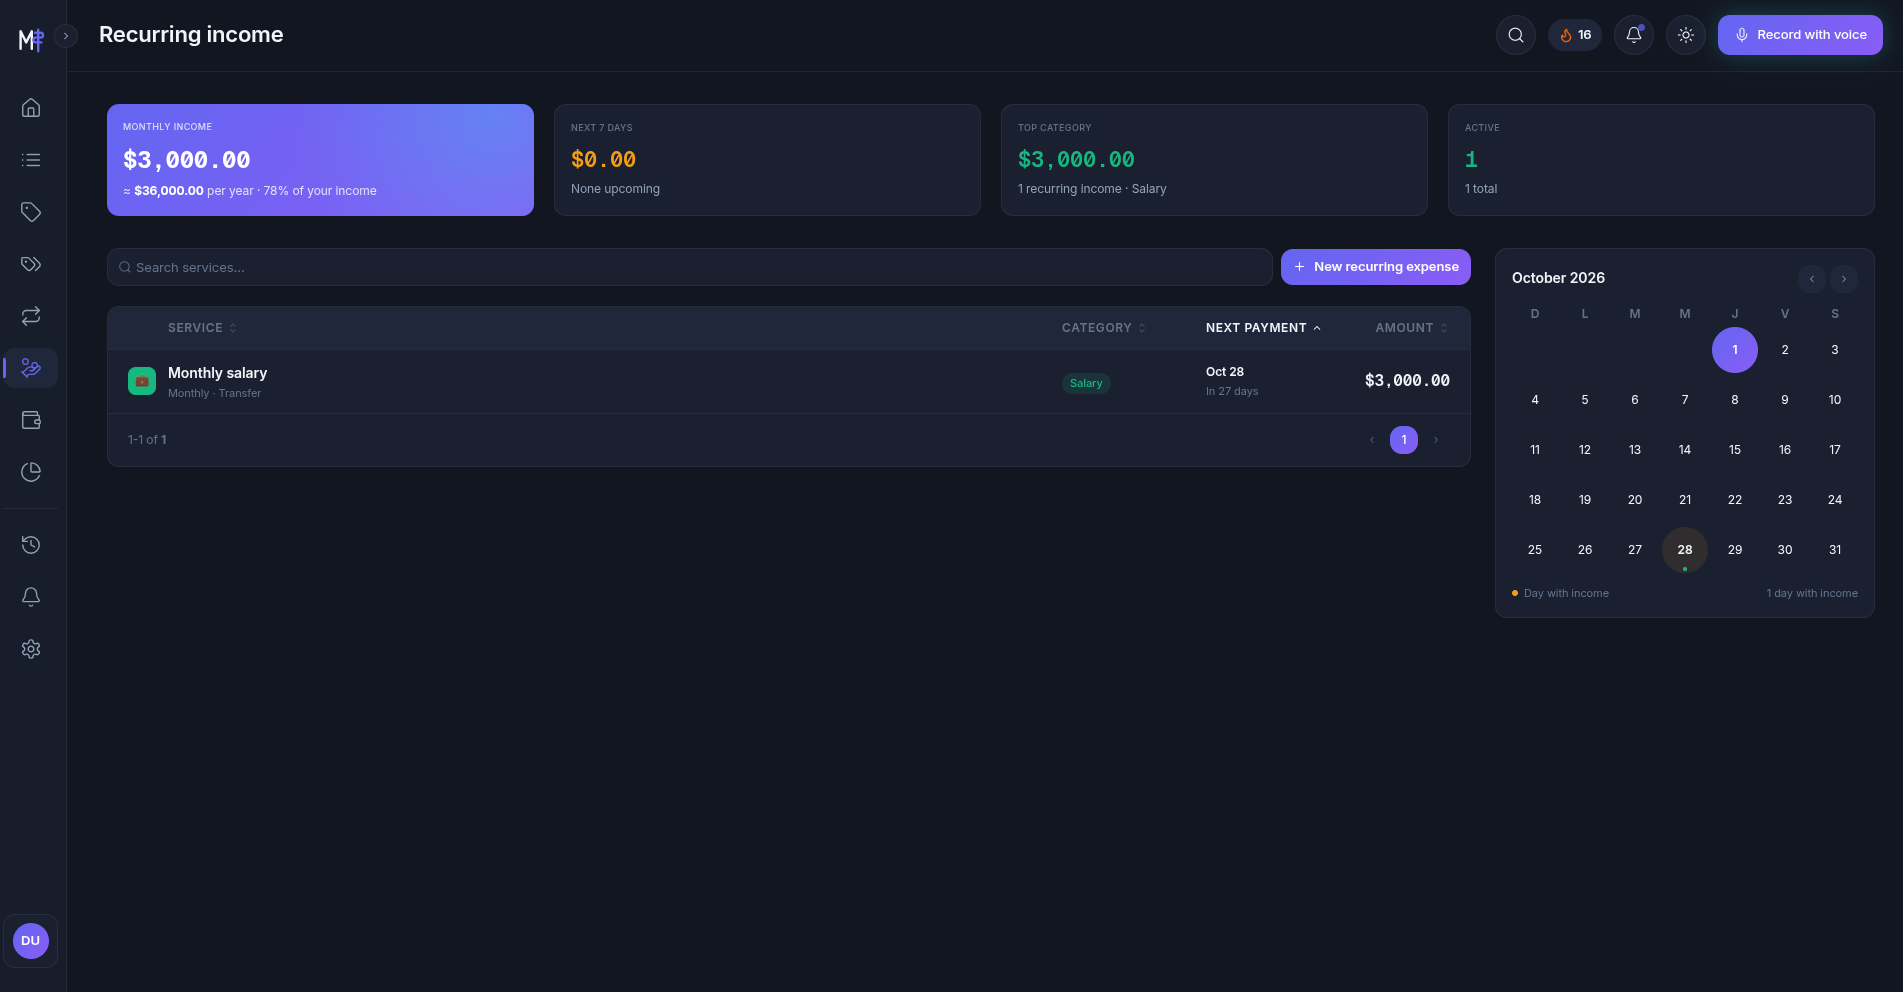This screenshot has width=1903, height=992.
Task: Click the search magnifier in top bar
Action: pos(1516,35)
